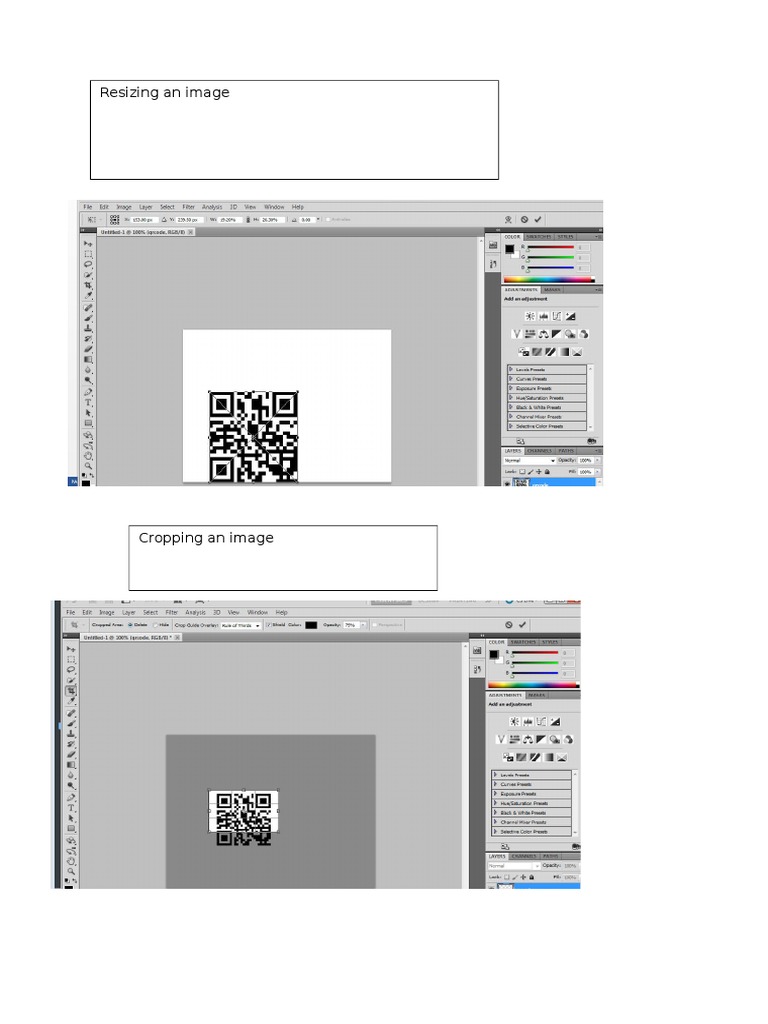The image size is (768, 1024).
Task: Click foreground color swatch in upper Color panel
Action: pos(509,249)
